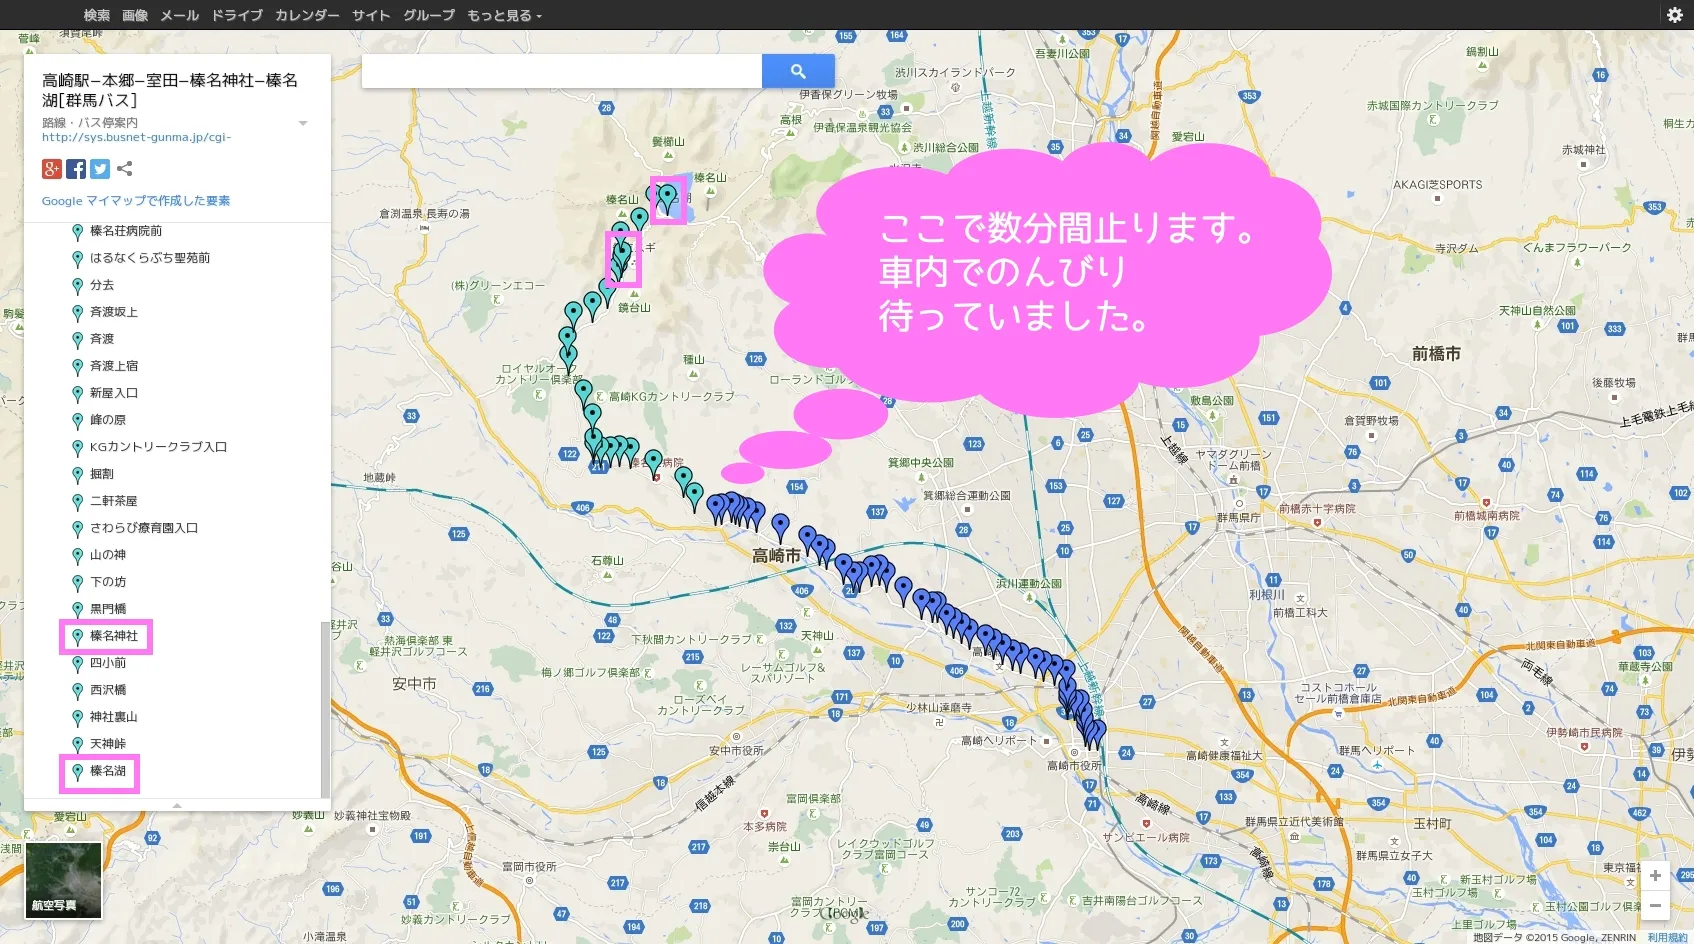Click the map title 高崎駅–本郷–室田

(x=170, y=90)
